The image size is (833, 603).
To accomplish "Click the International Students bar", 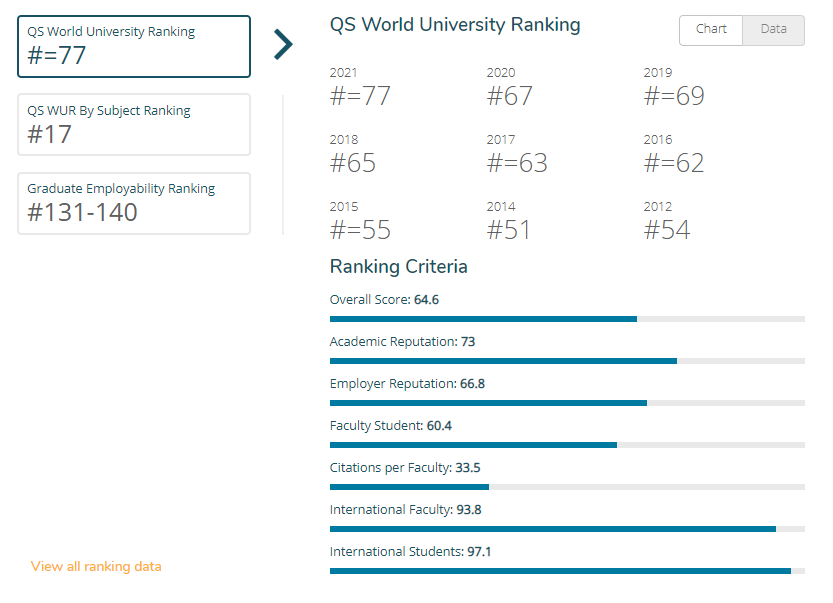I will pos(567,571).
